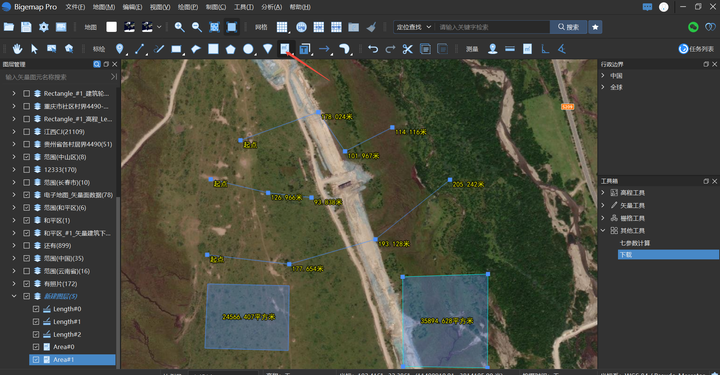Image resolution: width=720 pixels, height=375 pixels.
Task: Select the polyline drawing tool
Action: pos(159,49)
